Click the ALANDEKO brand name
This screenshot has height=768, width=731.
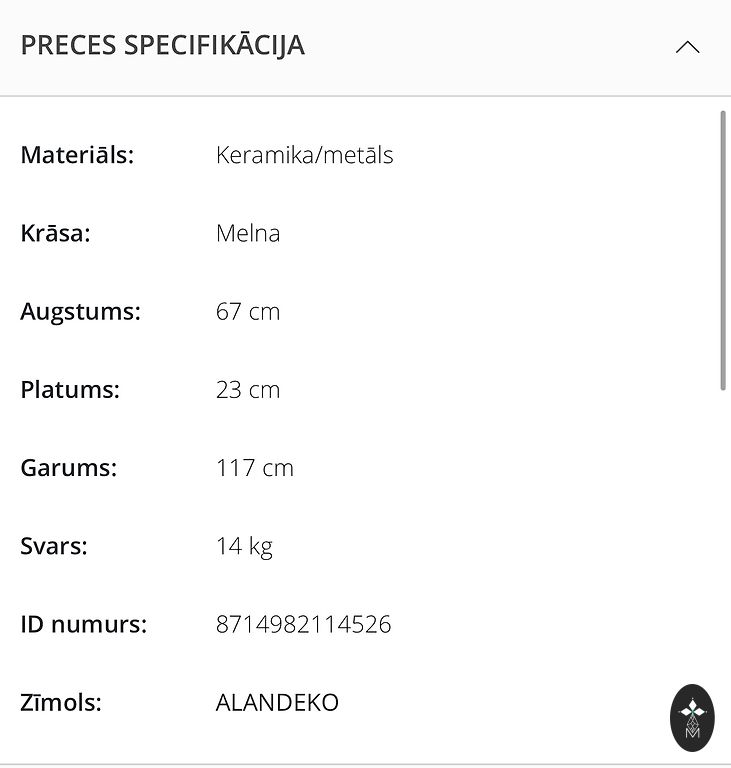click(x=277, y=702)
